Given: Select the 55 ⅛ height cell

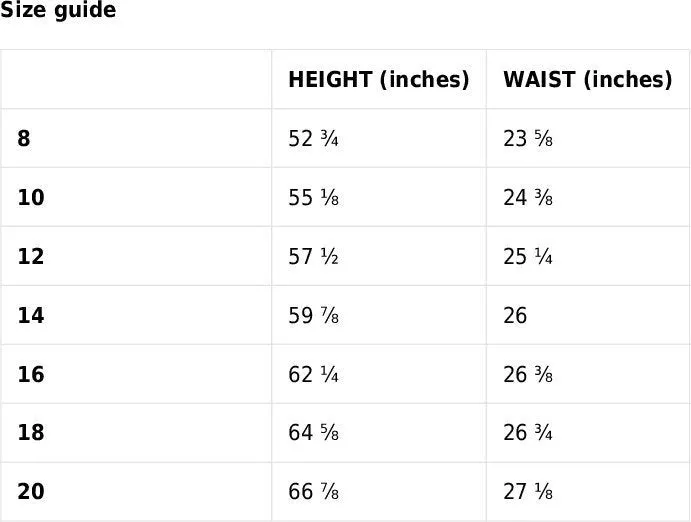Looking at the screenshot, I should click(x=313, y=197).
